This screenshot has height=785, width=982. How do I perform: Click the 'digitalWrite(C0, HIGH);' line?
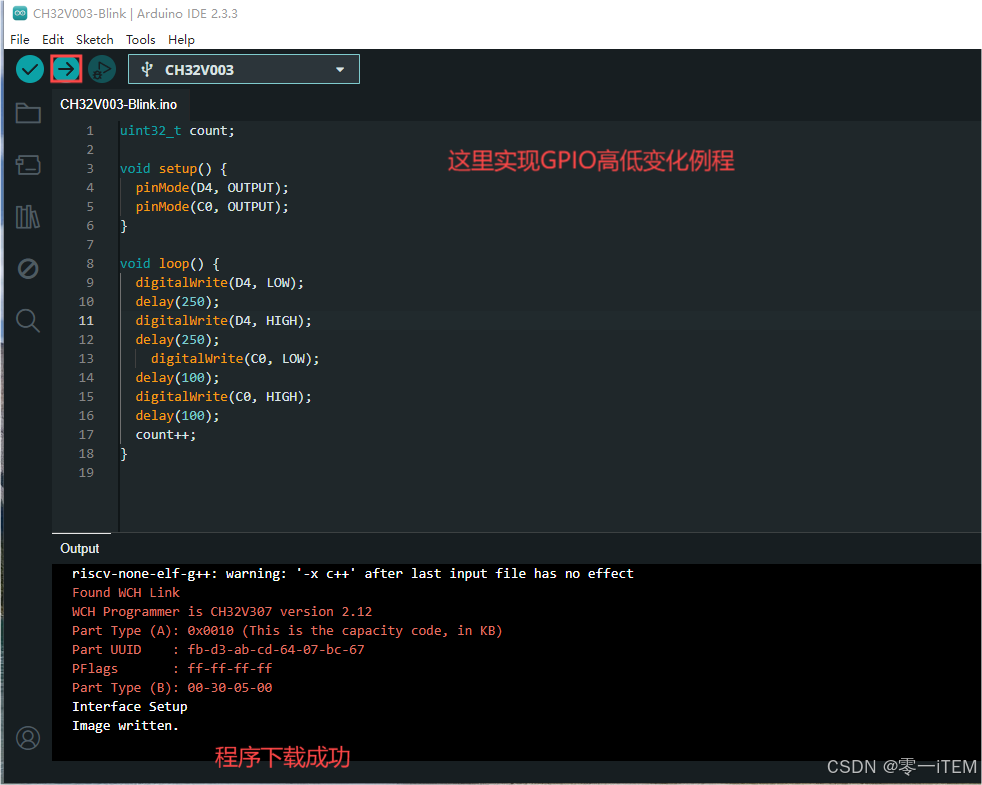[x=224, y=397]
